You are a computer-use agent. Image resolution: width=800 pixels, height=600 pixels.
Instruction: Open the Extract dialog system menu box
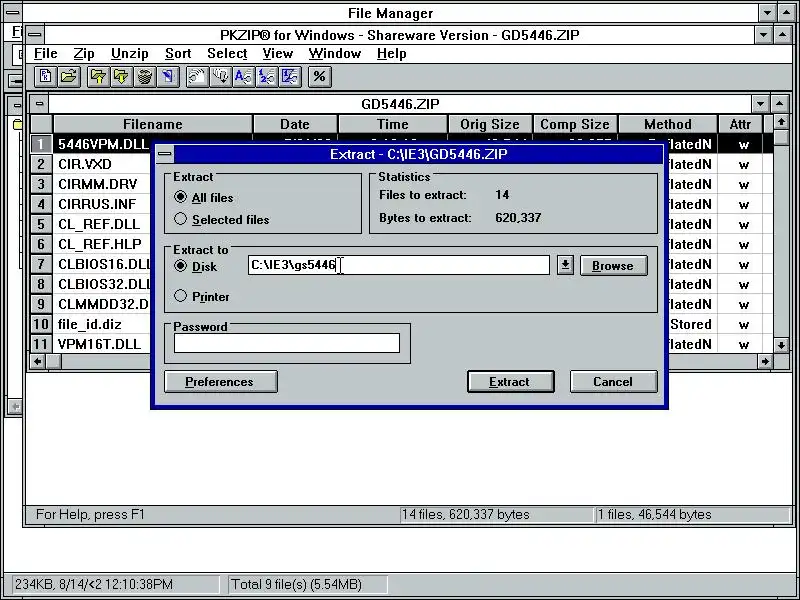[165, 154]
